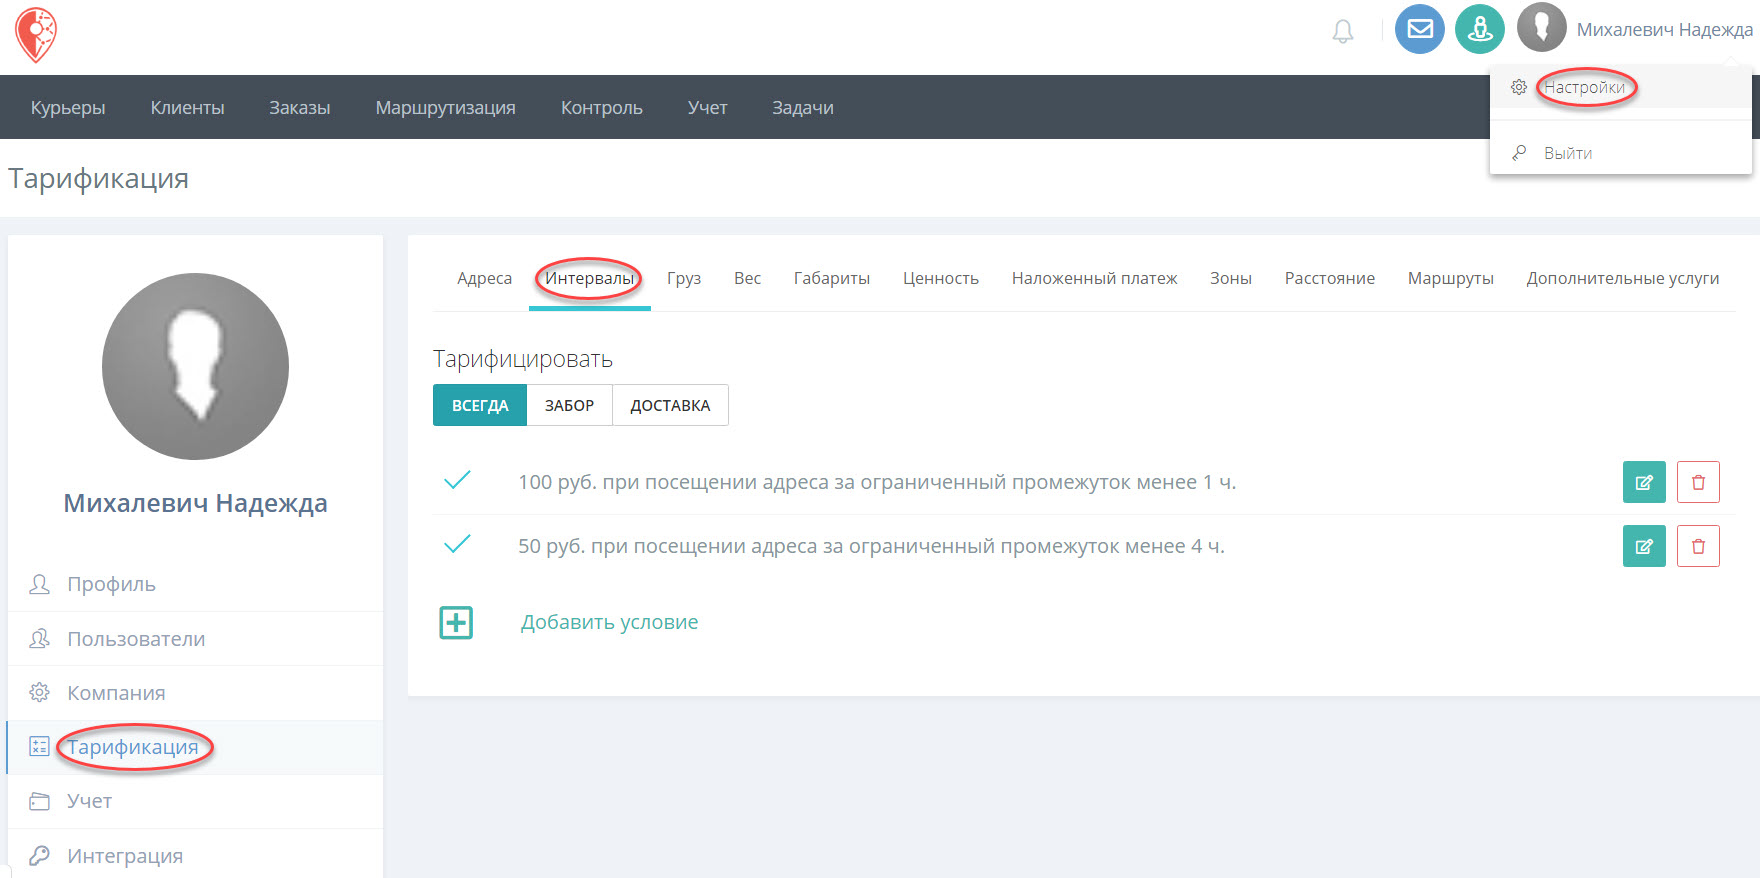Open the Клиенты menu
Image resolution: width=1760 pixels, height=878 pixels.
187,107
